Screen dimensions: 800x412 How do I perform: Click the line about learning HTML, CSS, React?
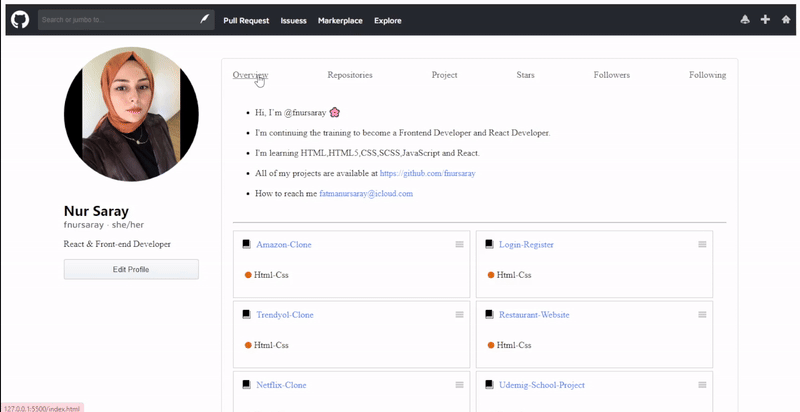367,153
